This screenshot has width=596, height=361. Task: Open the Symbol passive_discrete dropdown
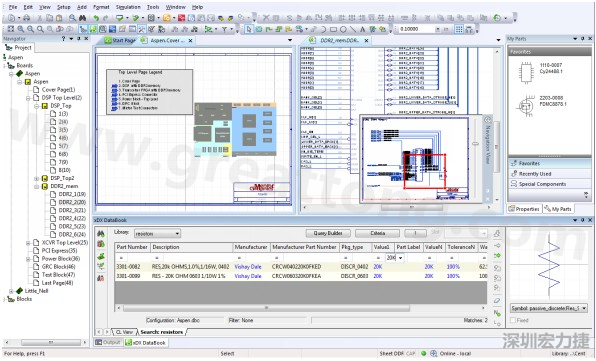(x=549, y=308)
